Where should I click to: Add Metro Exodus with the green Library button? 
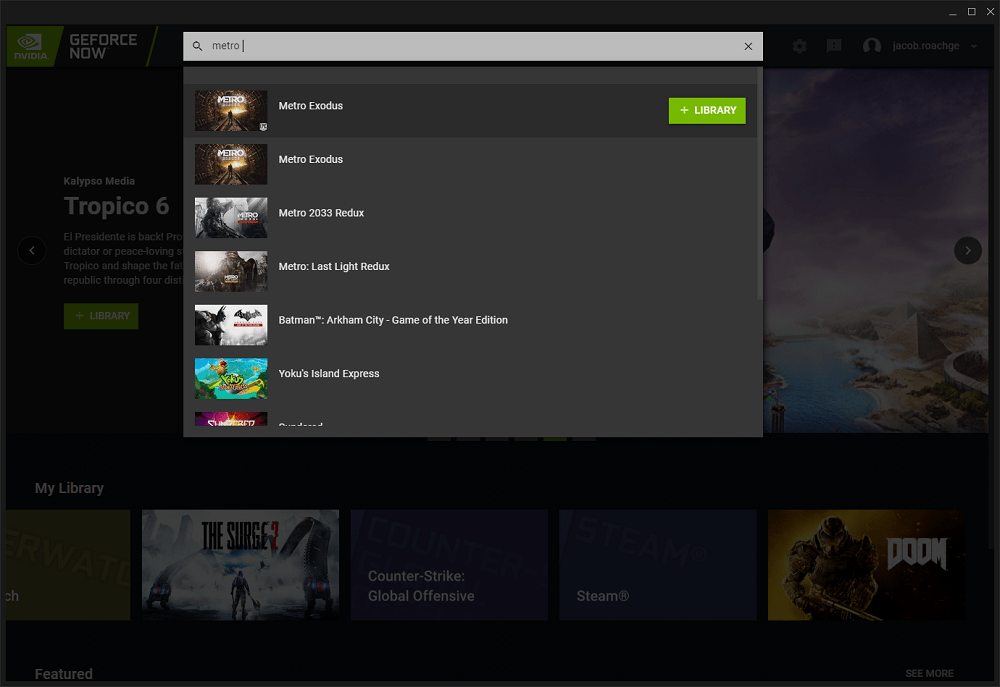[707, 110]
